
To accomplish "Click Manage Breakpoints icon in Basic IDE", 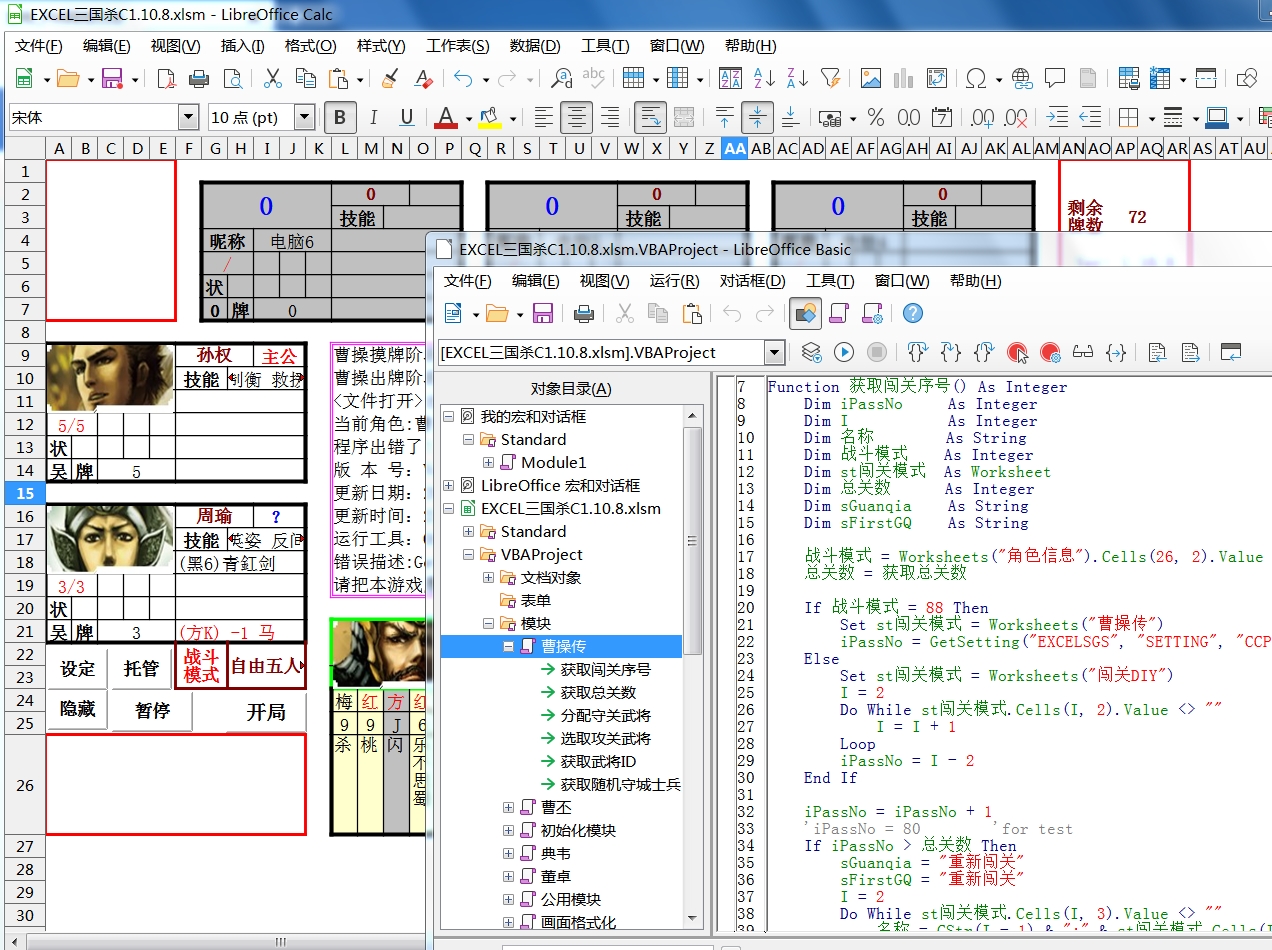I will click(x=1050, y=352).
